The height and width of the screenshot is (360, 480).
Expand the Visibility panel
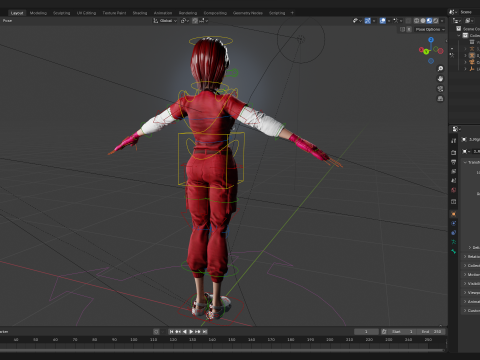tap(471, 284)
